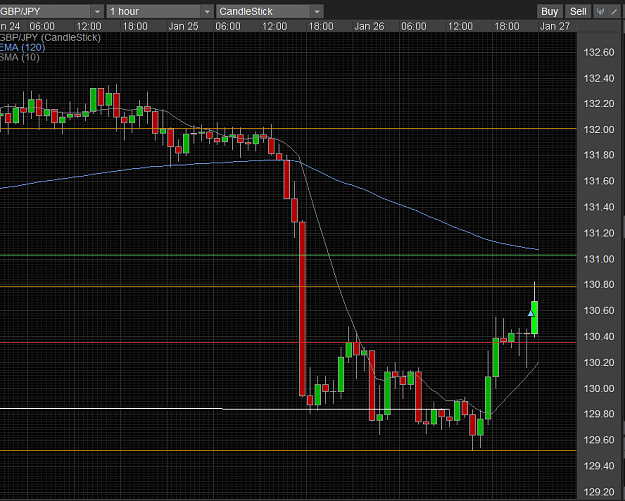This screenshot has width=625, height=501.
Task: Select the tall red candlestick body
Action: 303,309
